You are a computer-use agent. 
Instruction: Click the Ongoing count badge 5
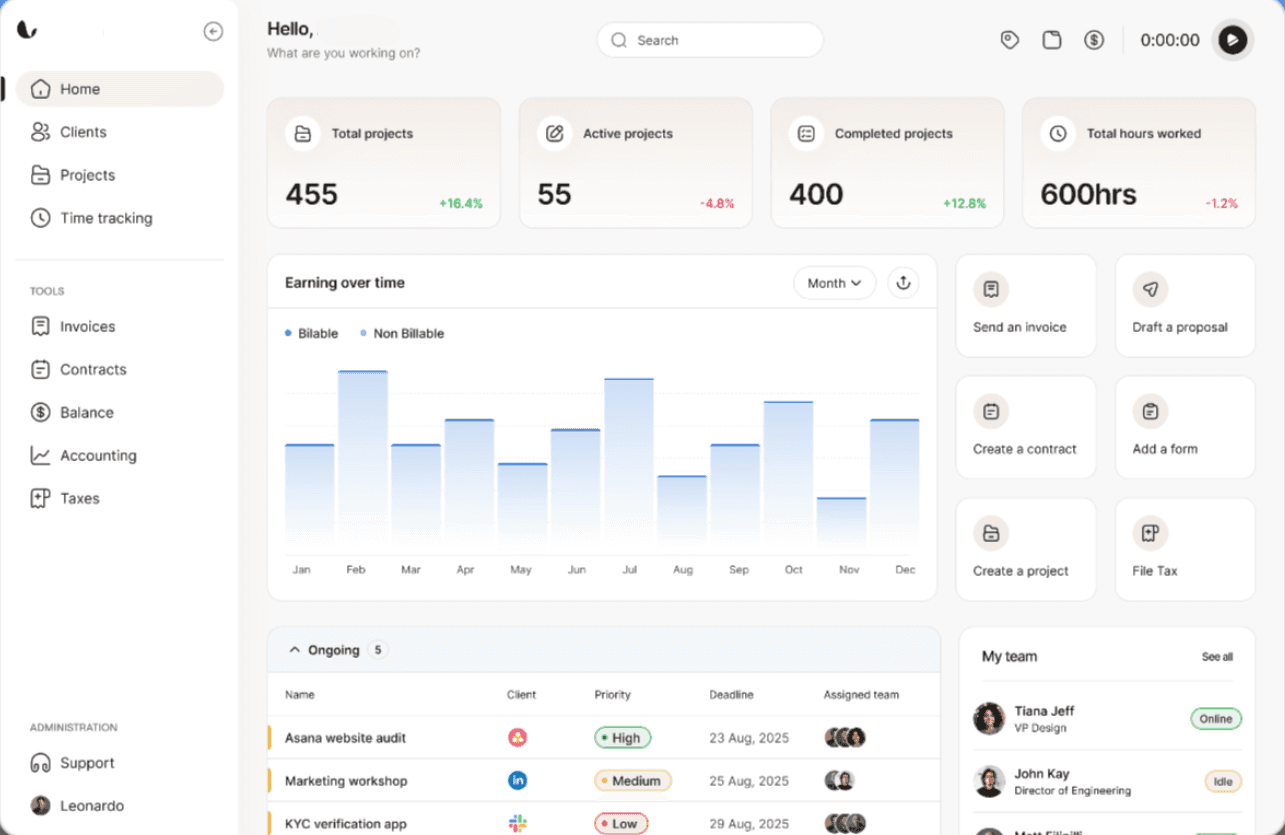tap(378, 650)
